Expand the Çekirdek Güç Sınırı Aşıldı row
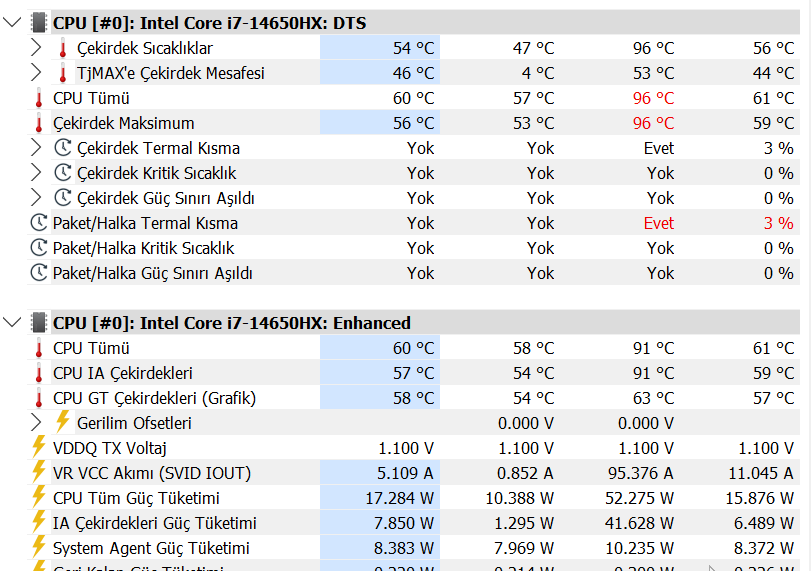The height and width of the screenshot is (571, 811). (36, 198)
